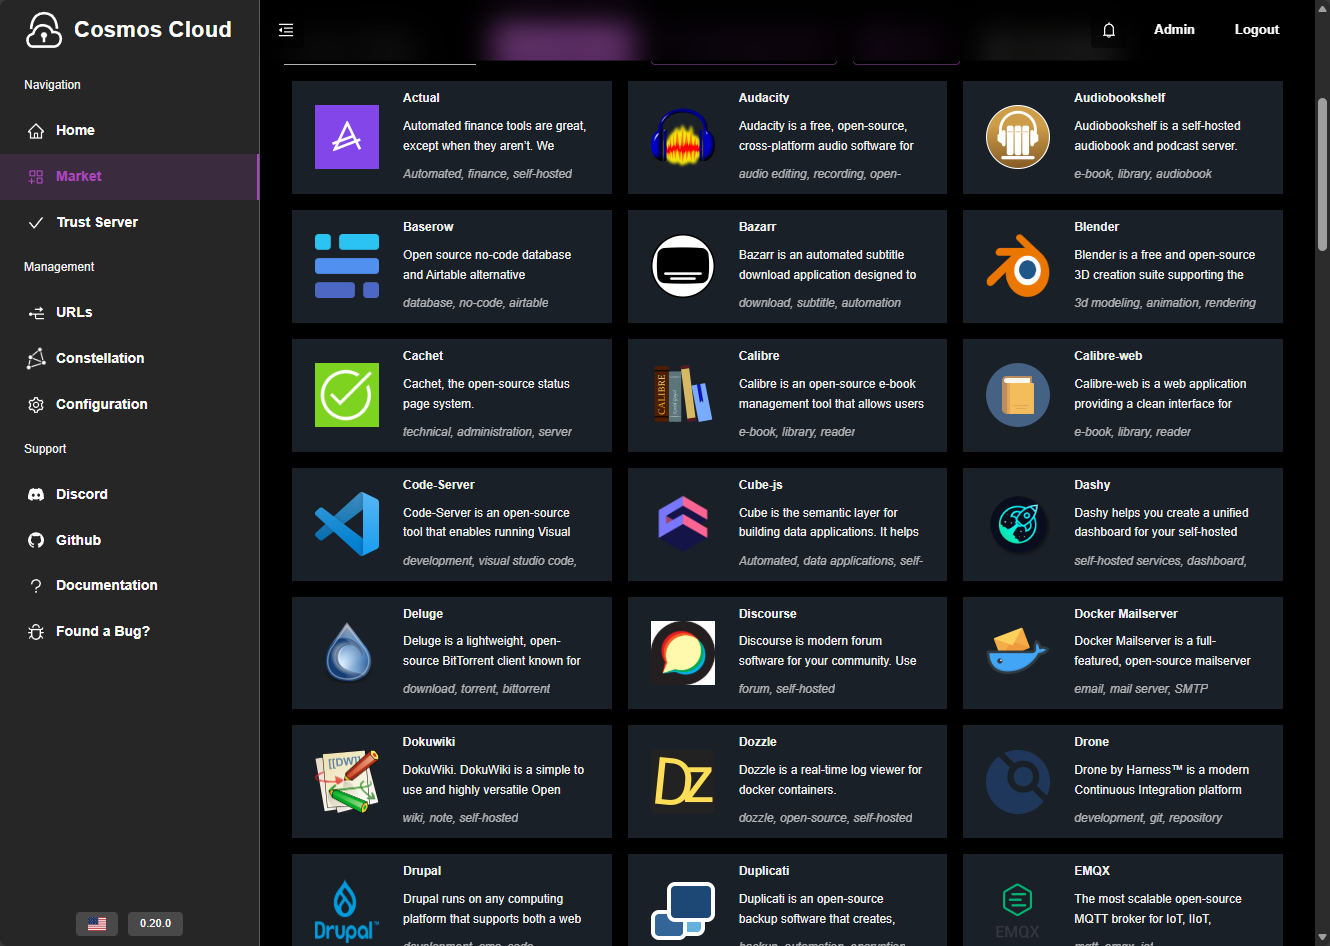Click the Deluge title text
The height and width of the screenshot is (946, 1330).
tap(423, 614)
